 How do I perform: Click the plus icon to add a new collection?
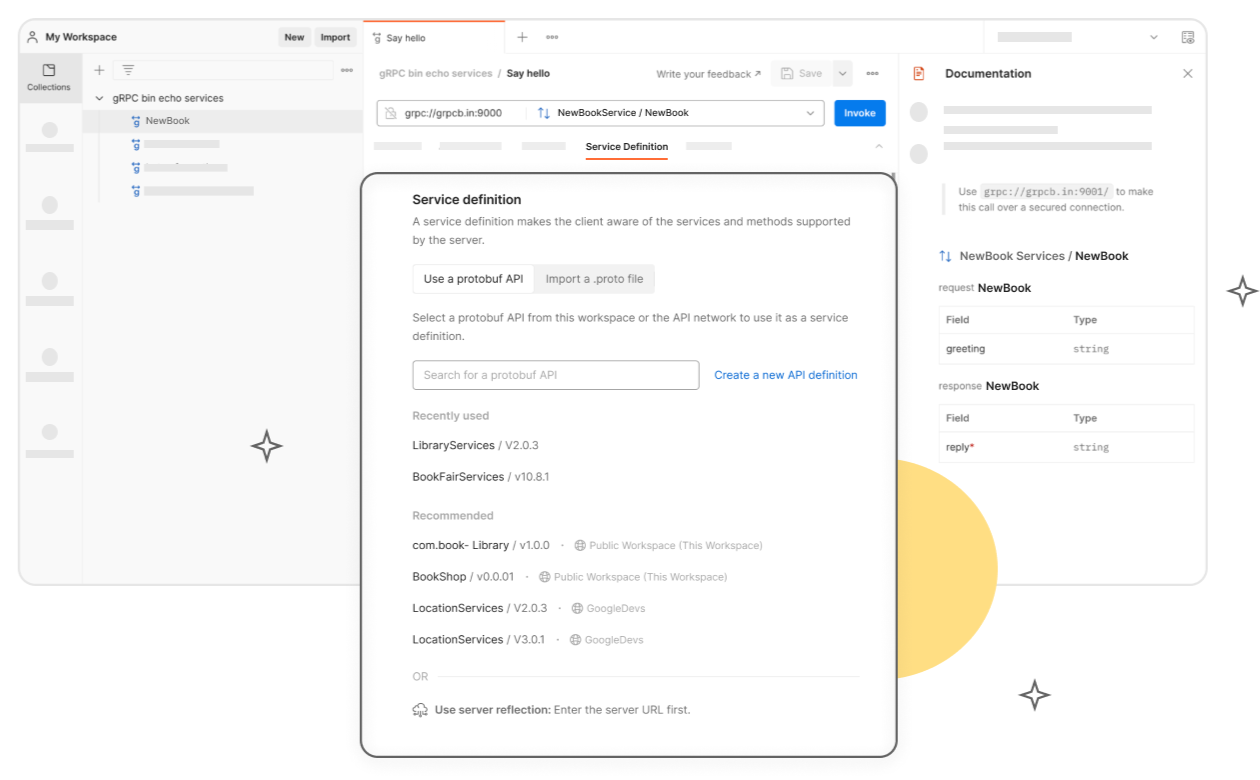pos(99,70)
